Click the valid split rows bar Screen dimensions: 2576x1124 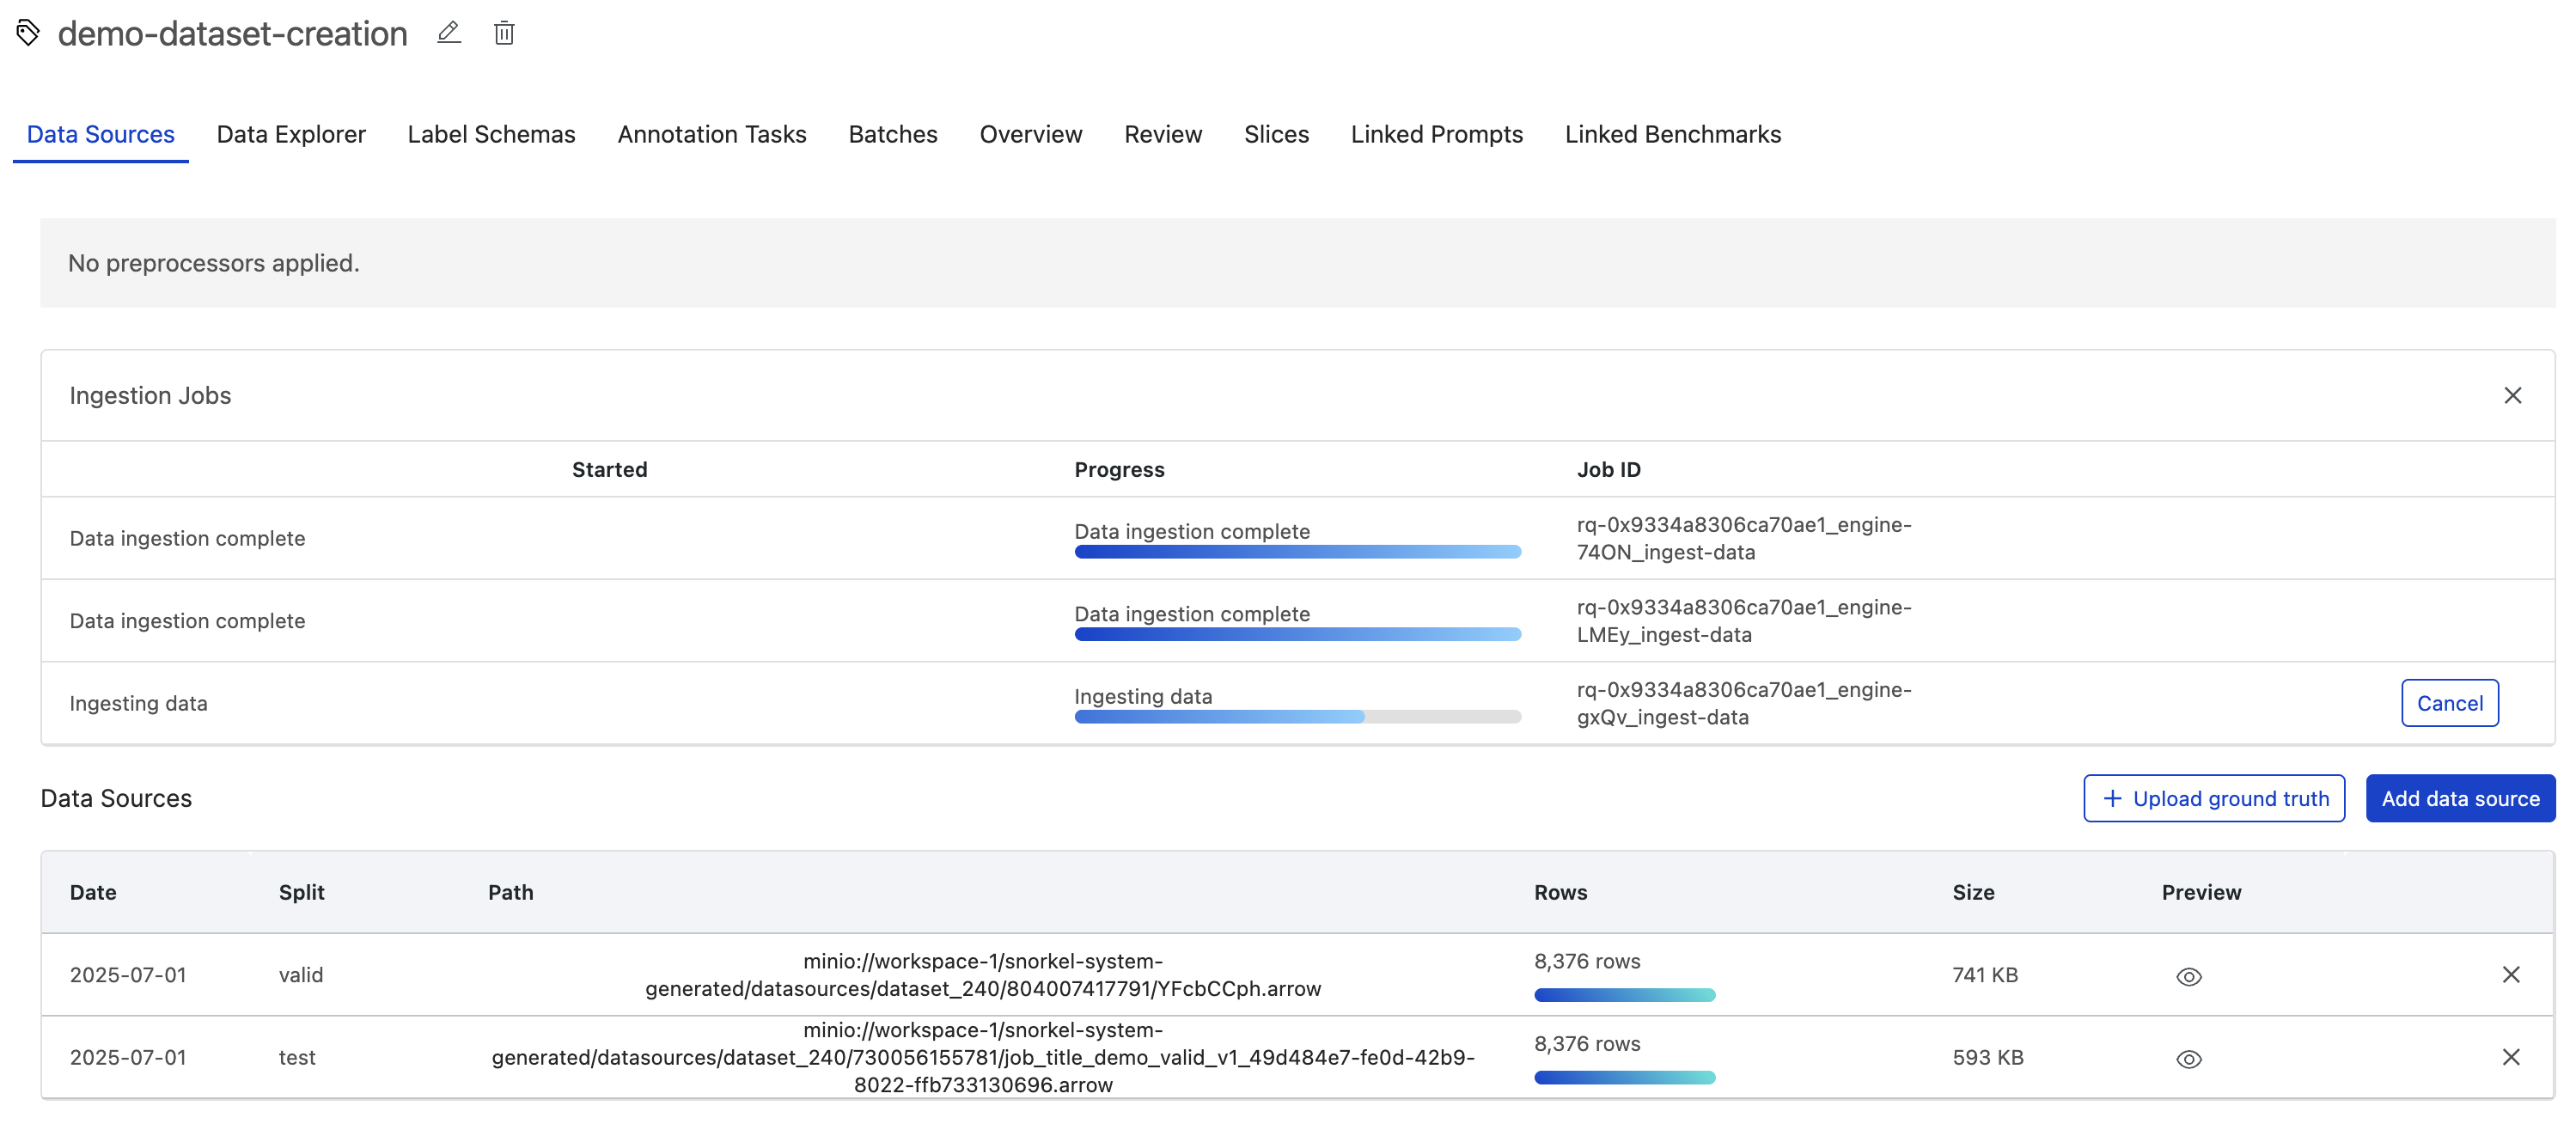tap(1624, 995)
